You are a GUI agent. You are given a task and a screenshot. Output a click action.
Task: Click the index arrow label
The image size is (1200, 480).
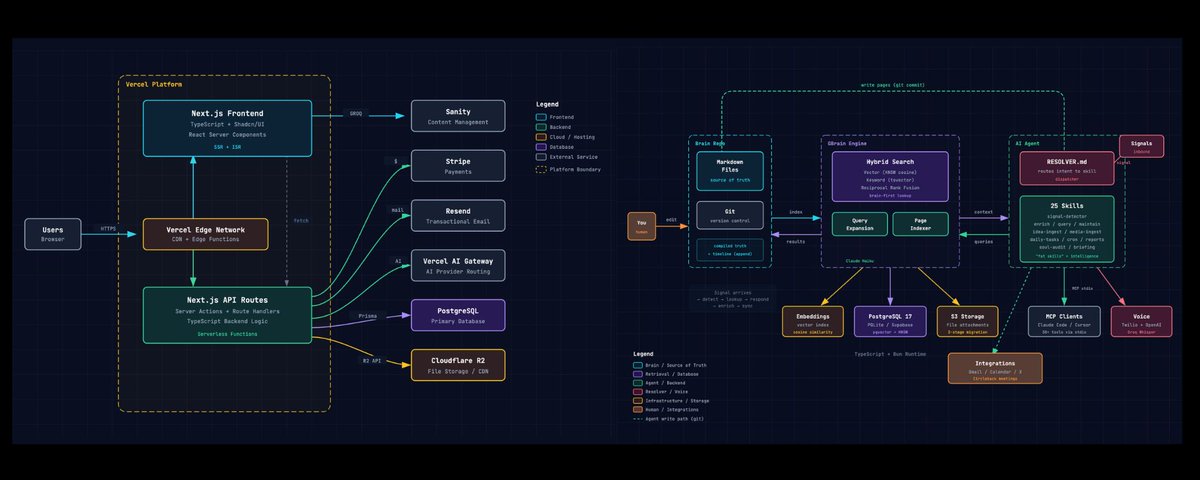tap(795, 212)
